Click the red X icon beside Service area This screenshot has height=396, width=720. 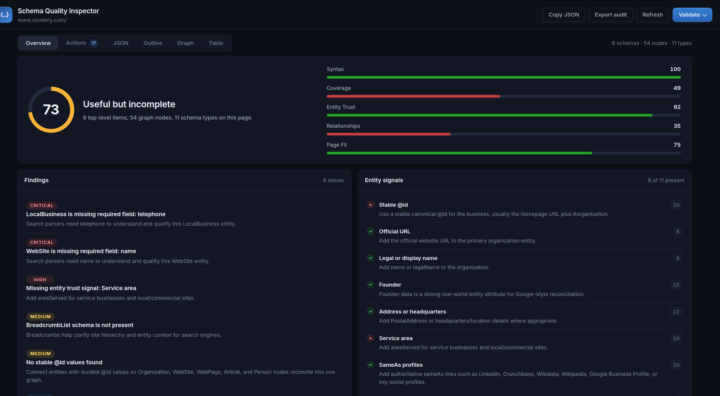[x=370, y=338]
